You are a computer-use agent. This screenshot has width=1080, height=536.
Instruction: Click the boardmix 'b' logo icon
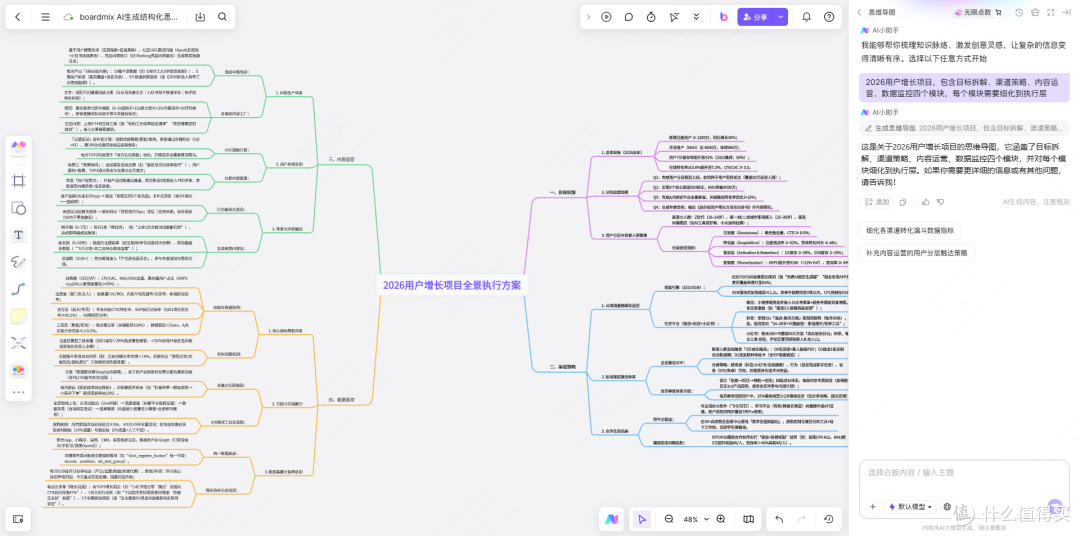click(x=724, y=17)
